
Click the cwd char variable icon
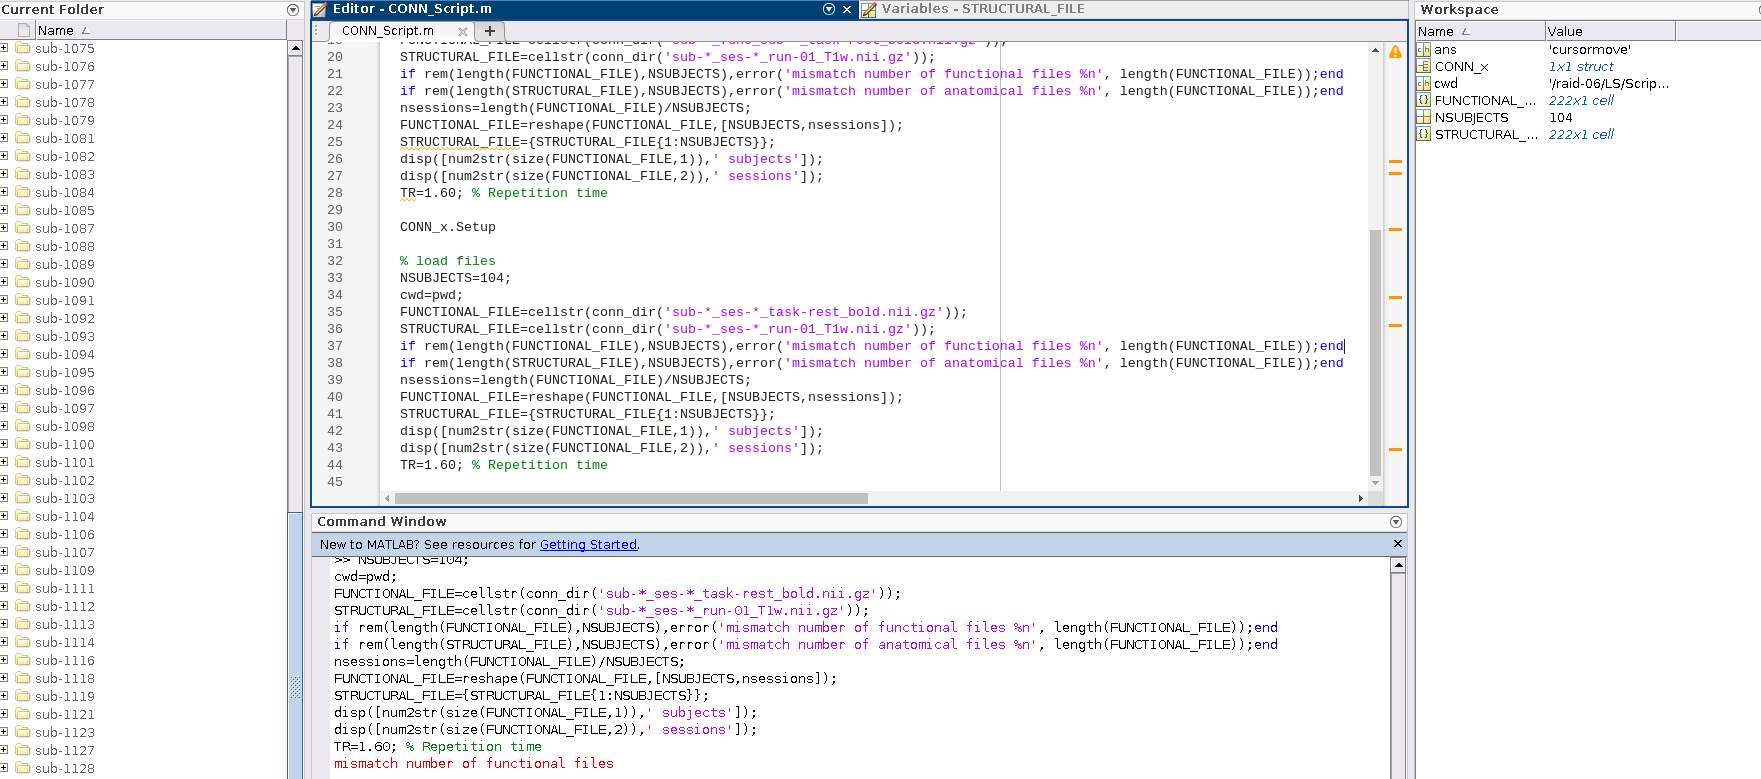coord(1423,84)
